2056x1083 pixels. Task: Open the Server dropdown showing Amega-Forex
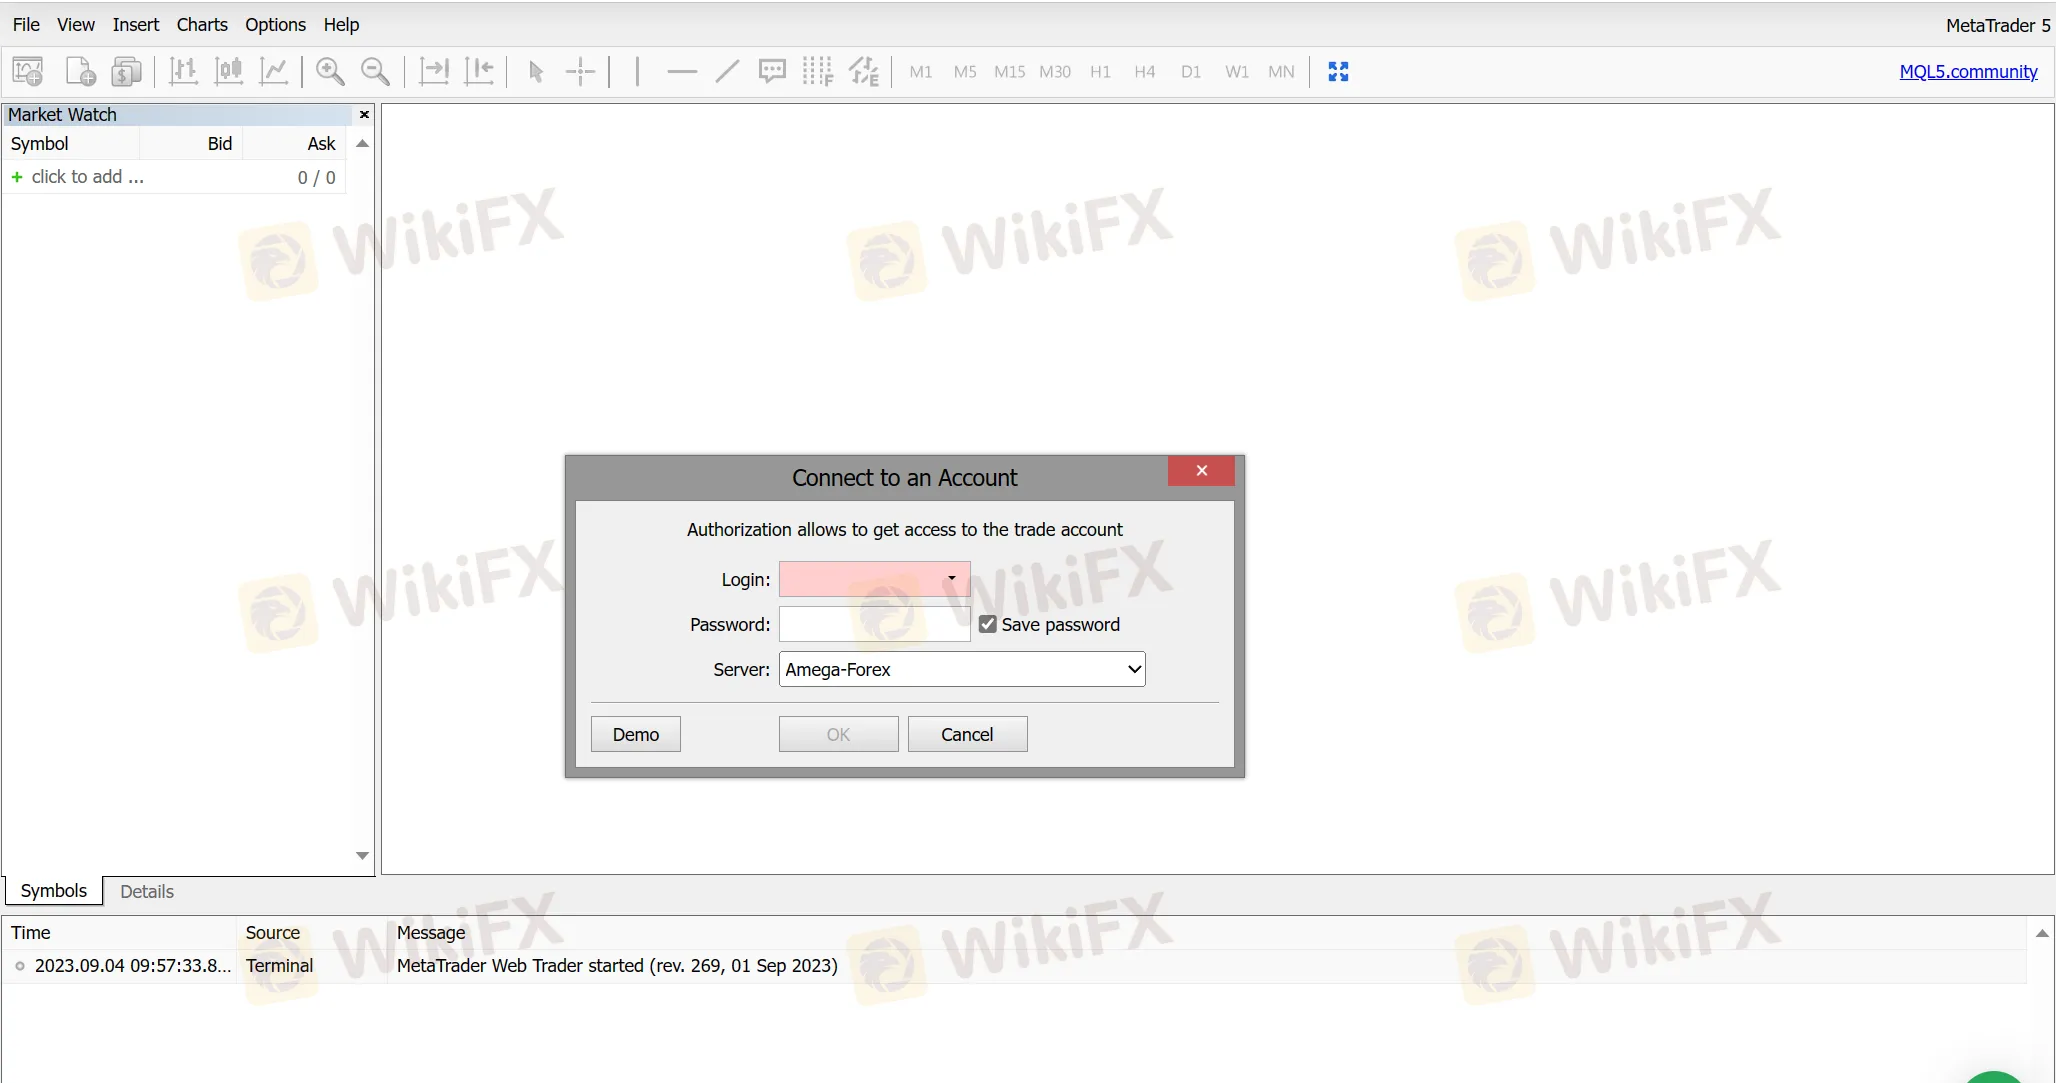tap(962, 670)
